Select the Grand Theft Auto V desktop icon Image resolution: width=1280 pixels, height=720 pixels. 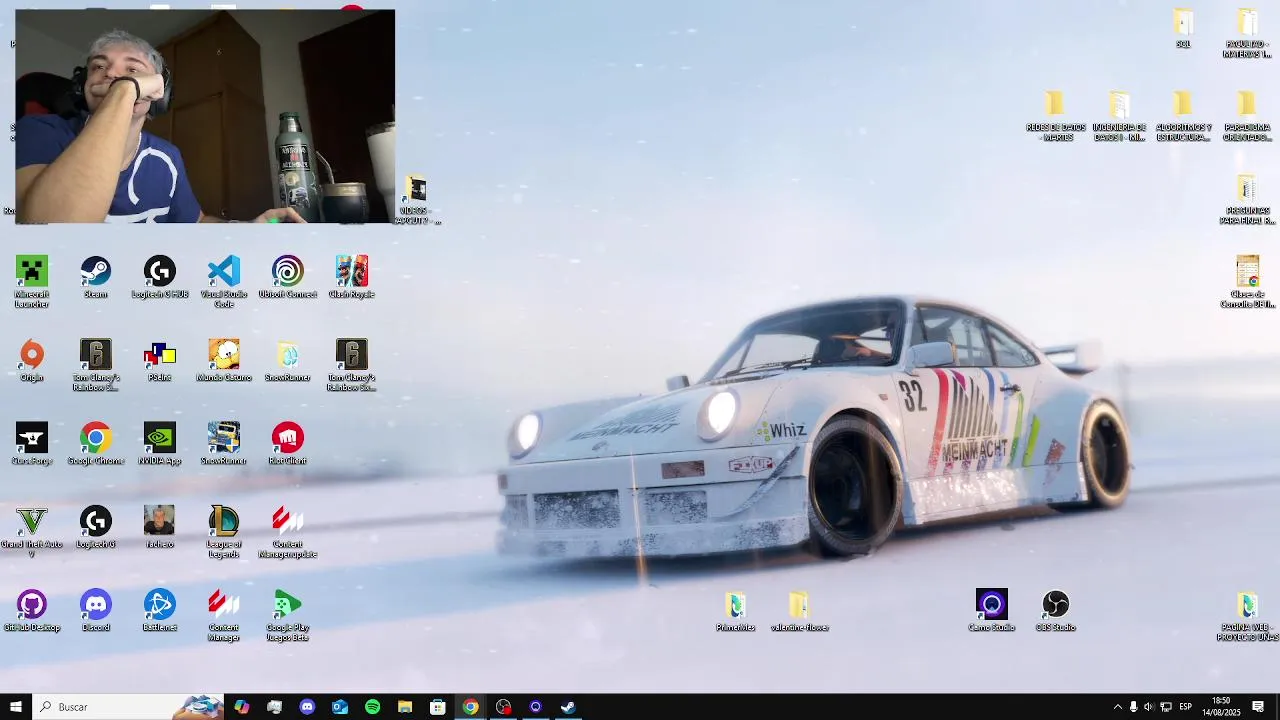32,532
